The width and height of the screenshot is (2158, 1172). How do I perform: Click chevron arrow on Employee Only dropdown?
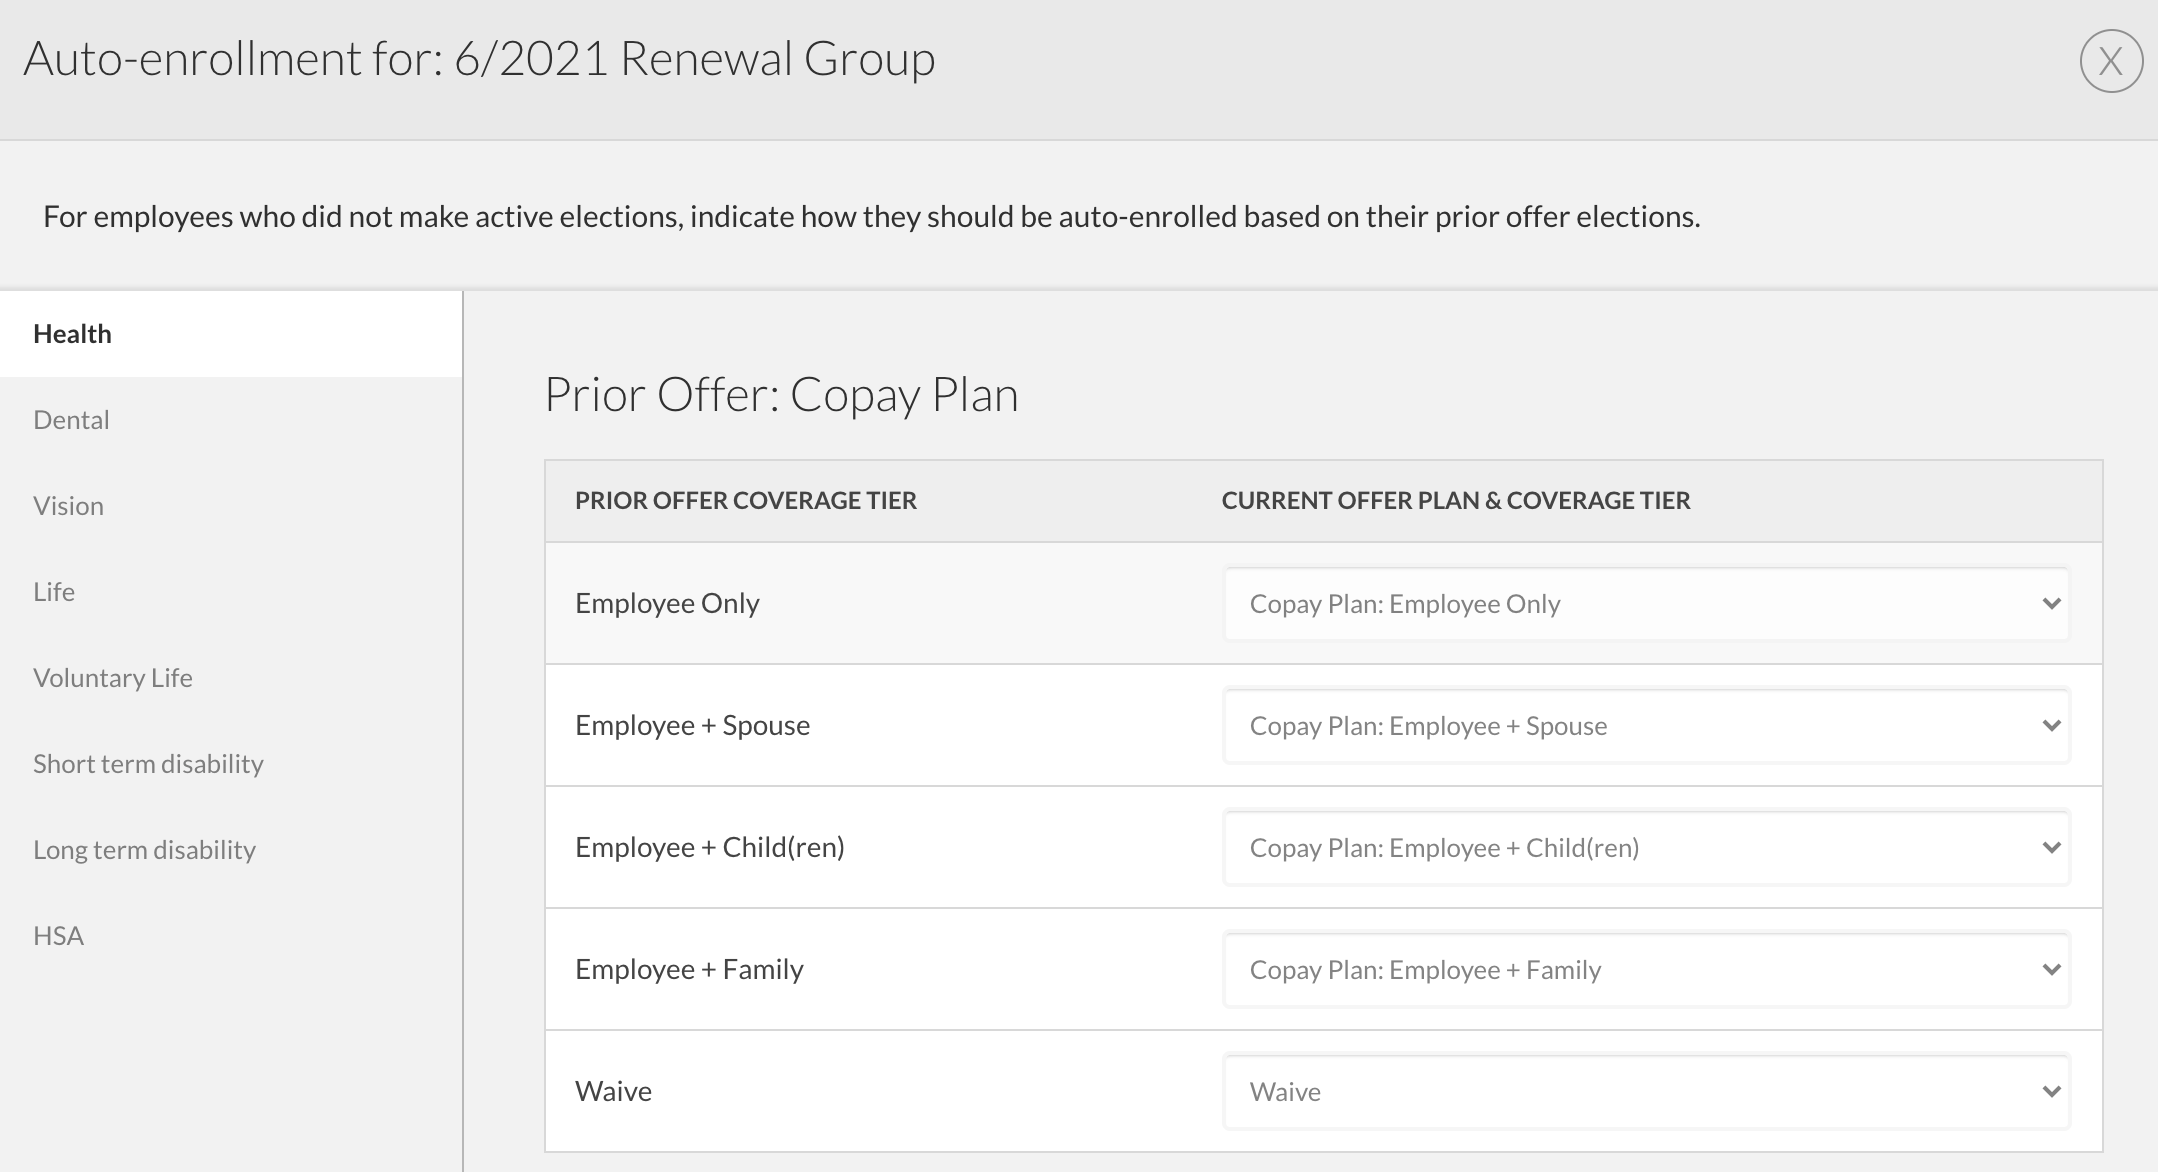(x=2051, y=604)
